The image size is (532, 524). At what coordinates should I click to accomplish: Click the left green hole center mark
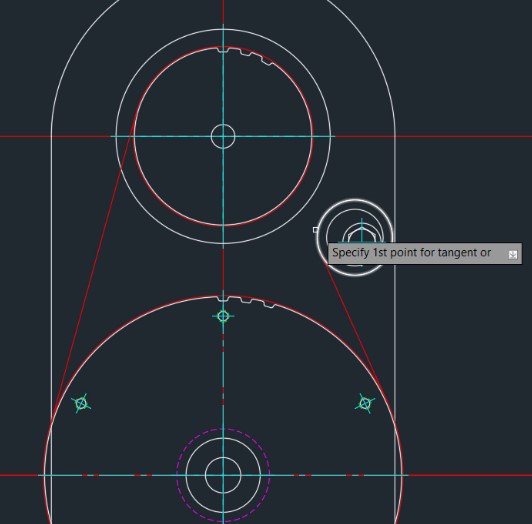[x=81, y=404]
